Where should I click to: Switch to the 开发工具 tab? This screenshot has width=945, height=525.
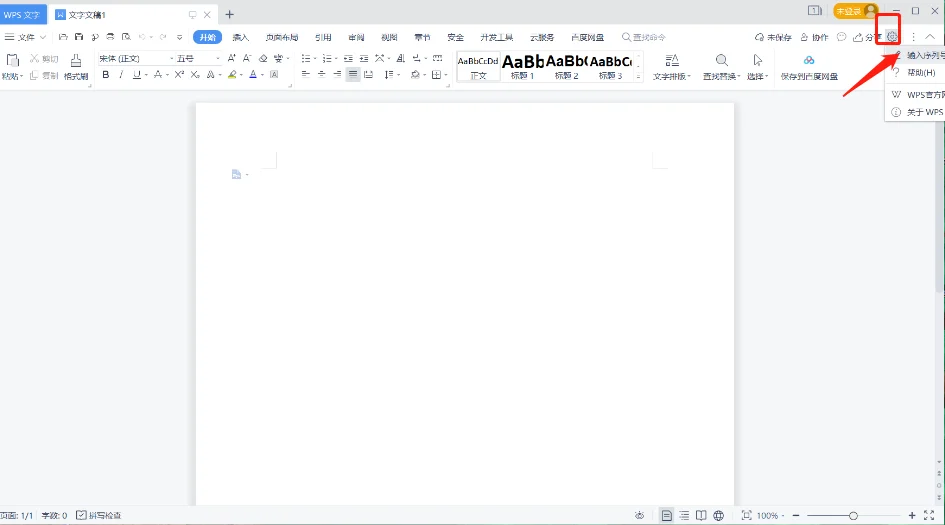(x=497, y=37)
